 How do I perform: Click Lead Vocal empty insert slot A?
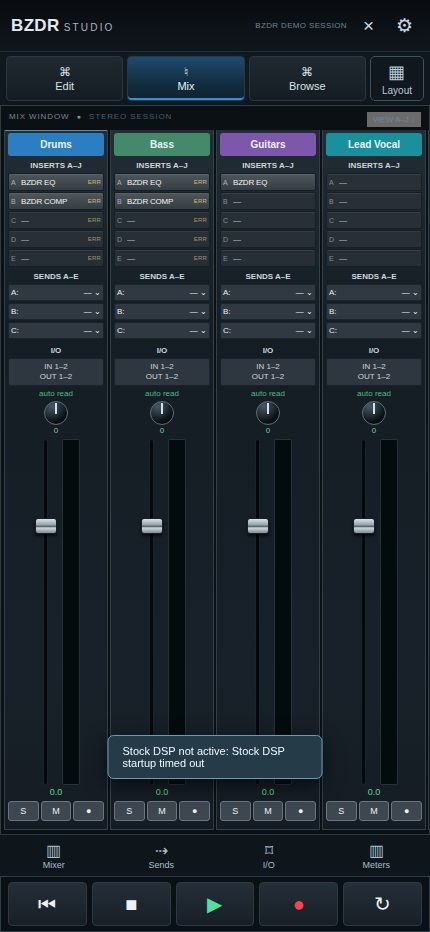(374, 182)
